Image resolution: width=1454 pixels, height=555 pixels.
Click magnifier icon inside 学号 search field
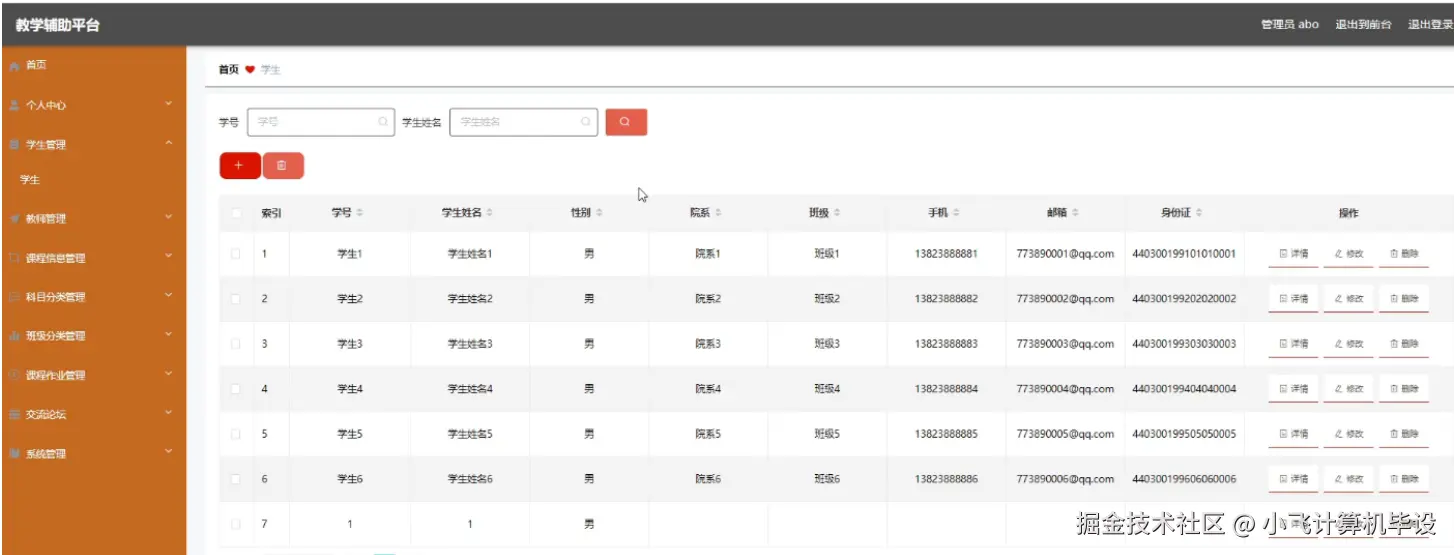383,122
